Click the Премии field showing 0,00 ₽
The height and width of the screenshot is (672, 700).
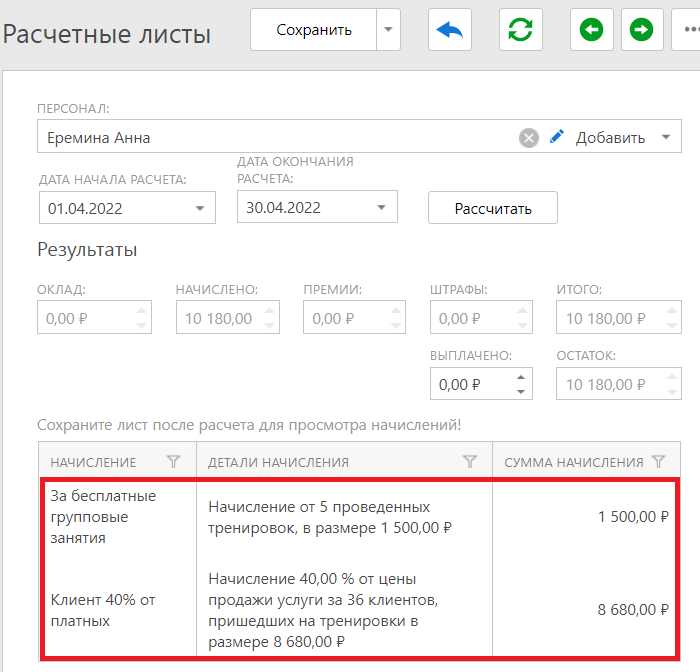coord(354,317)
